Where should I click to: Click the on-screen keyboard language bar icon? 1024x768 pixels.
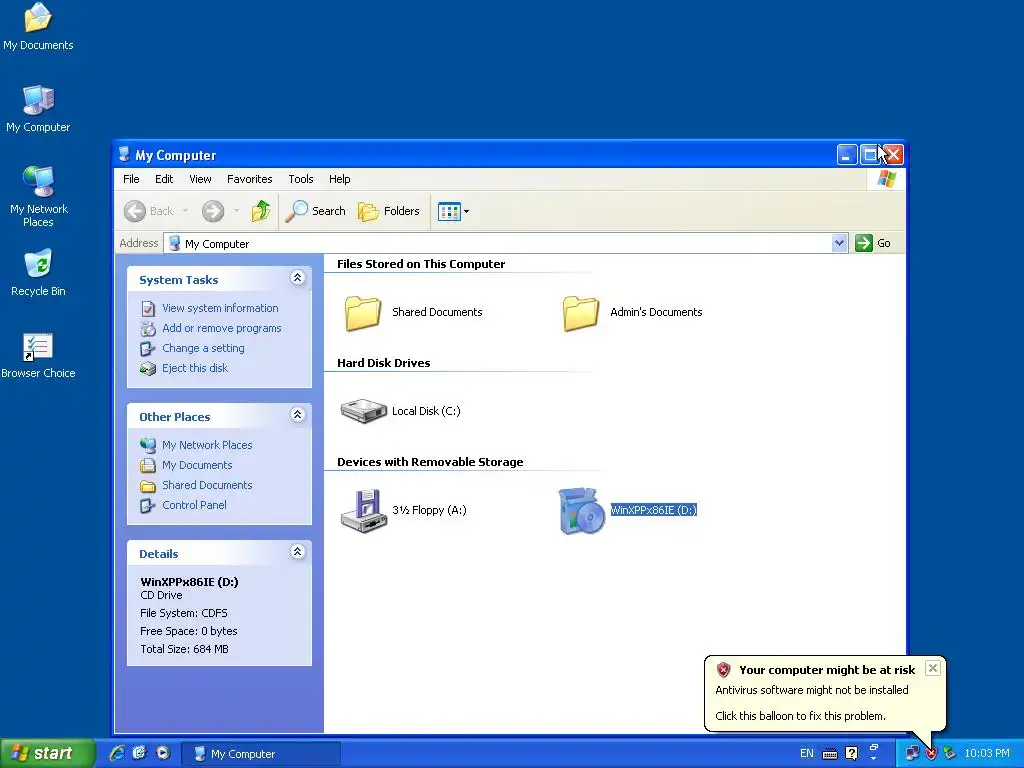tap(829, 754)
